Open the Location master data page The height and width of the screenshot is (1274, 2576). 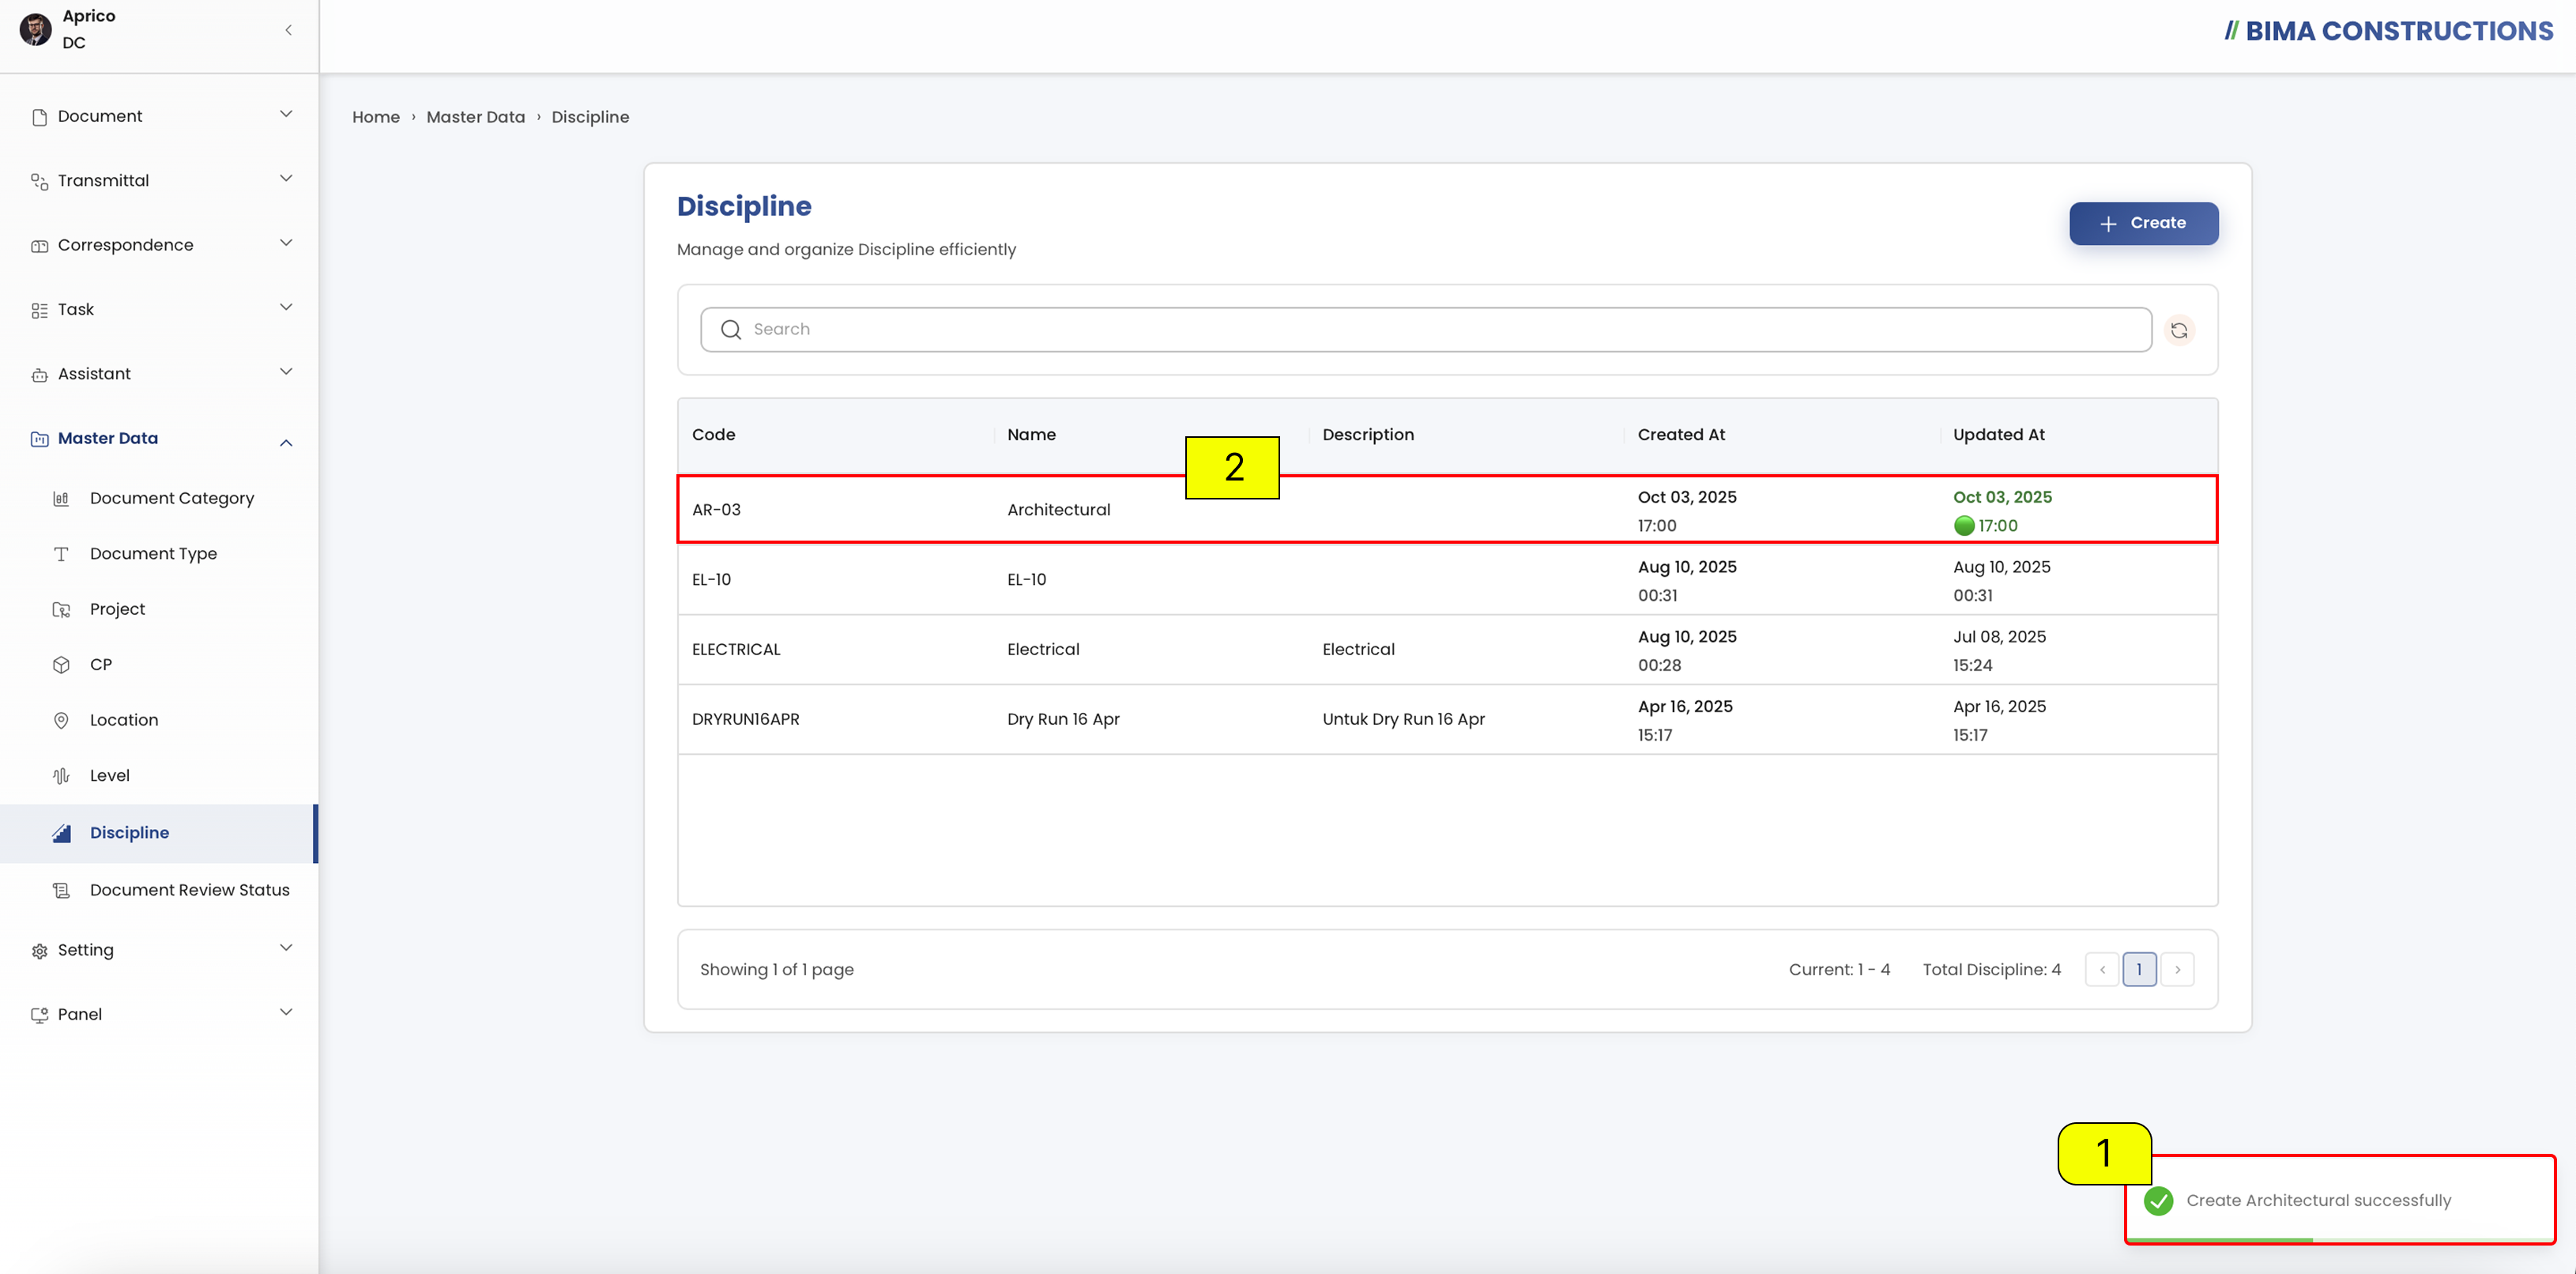(124, 720)
